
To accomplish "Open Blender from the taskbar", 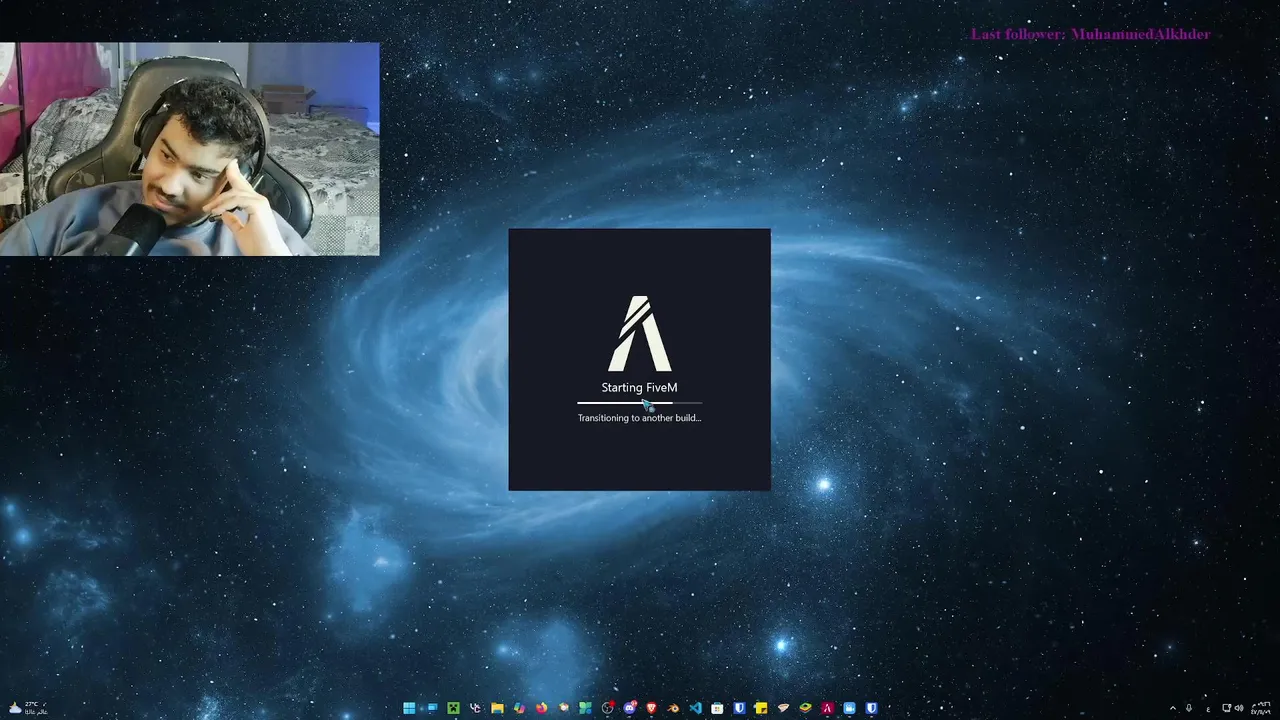I will 673,708.
